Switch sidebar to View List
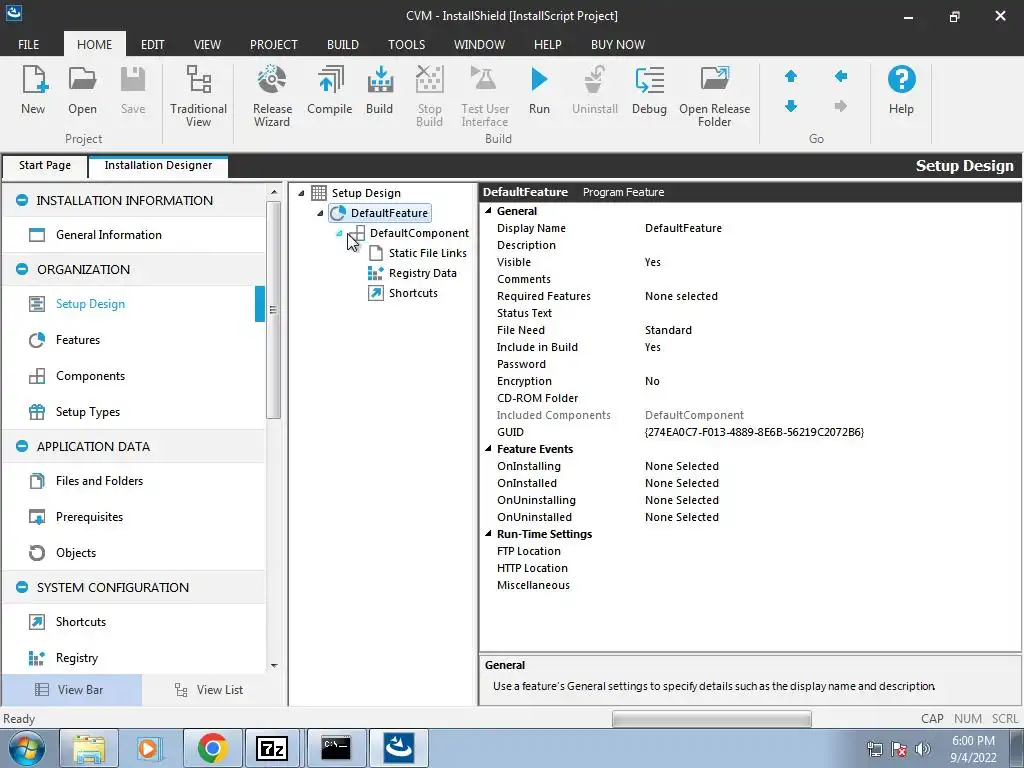This screenshot has width=1024, height=768. coord(209,690)
